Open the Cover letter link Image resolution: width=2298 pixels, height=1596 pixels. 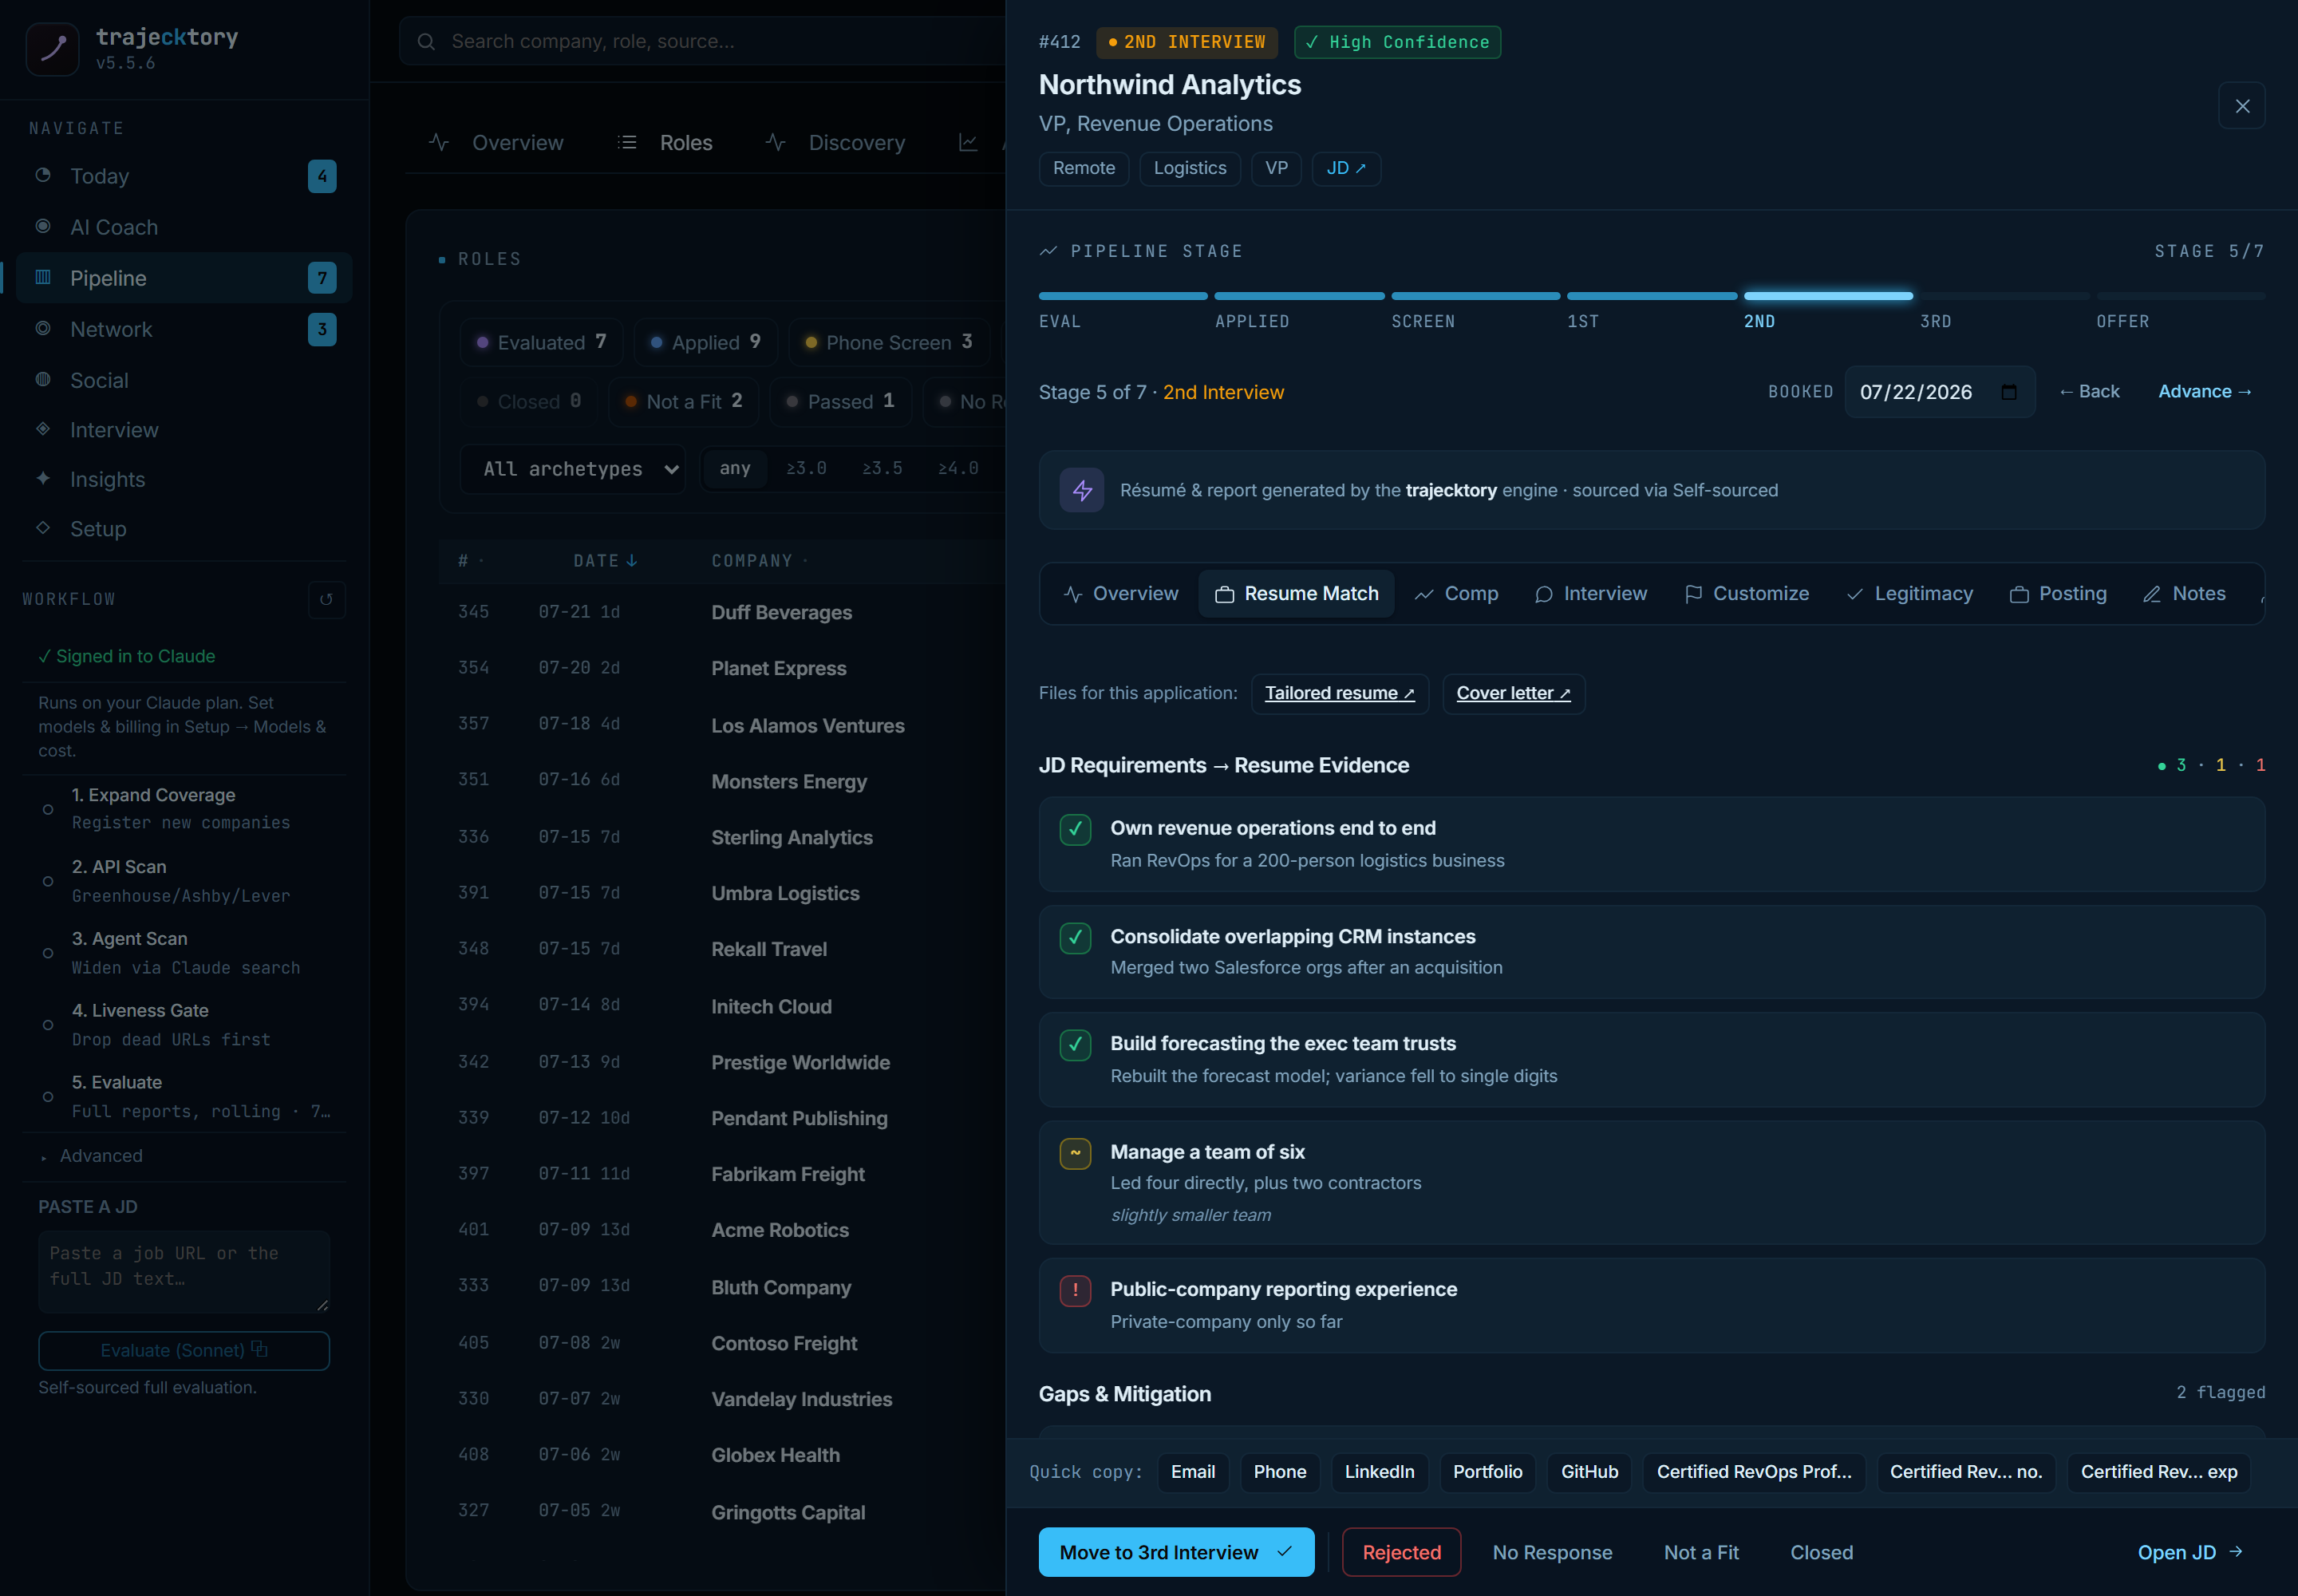pos(1513,693)
